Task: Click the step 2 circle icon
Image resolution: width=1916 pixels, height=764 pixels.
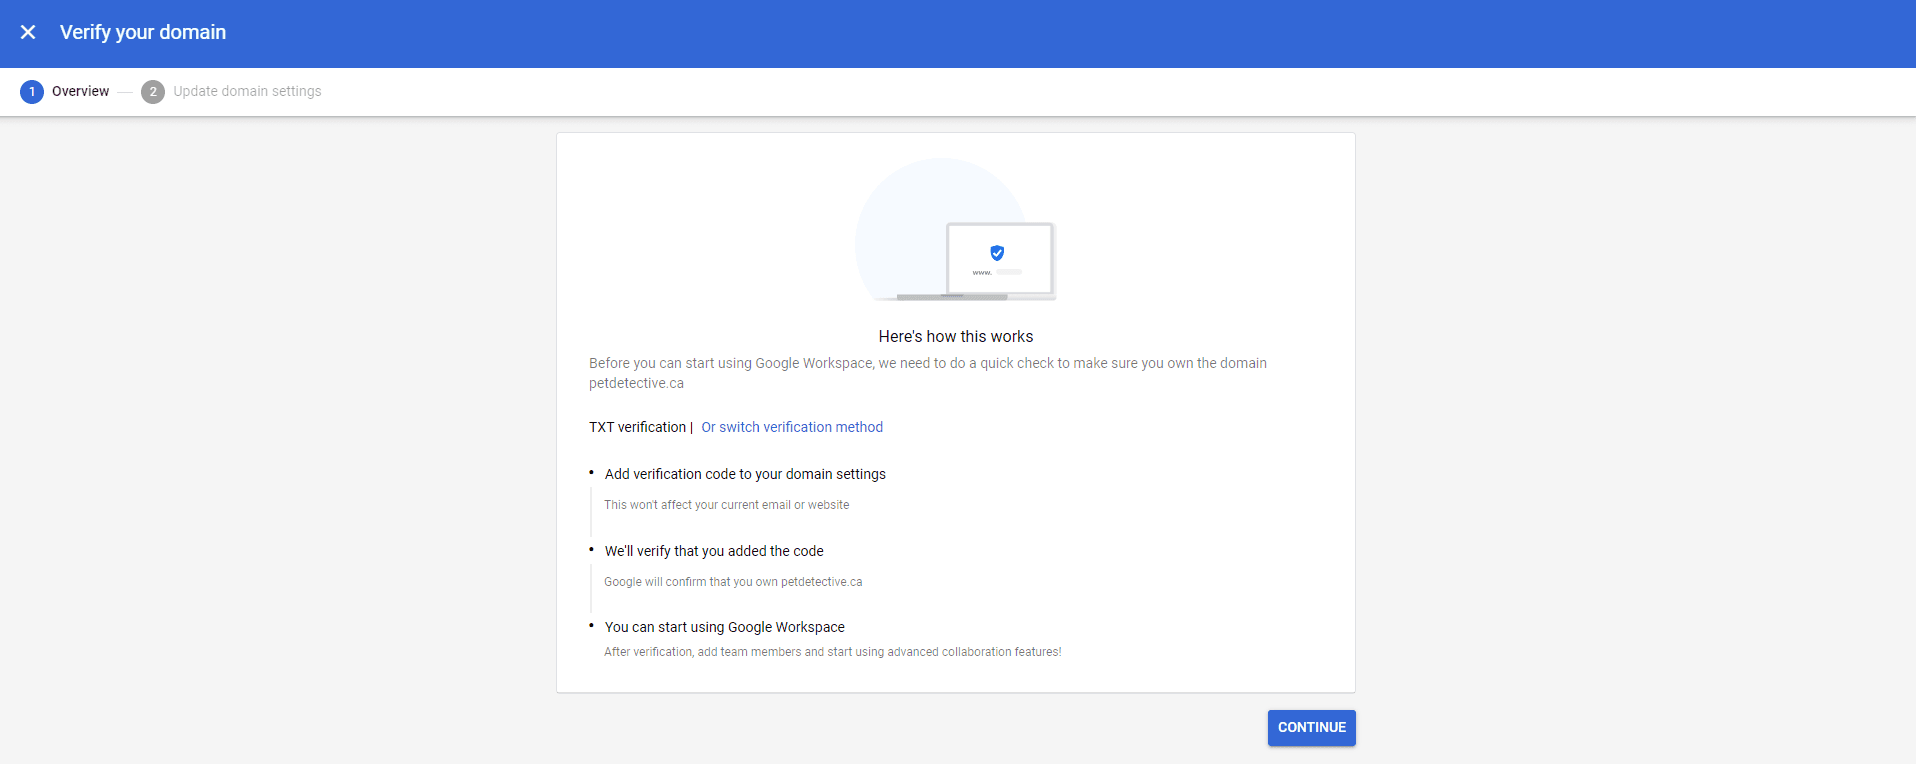Action: click(153, 92)
